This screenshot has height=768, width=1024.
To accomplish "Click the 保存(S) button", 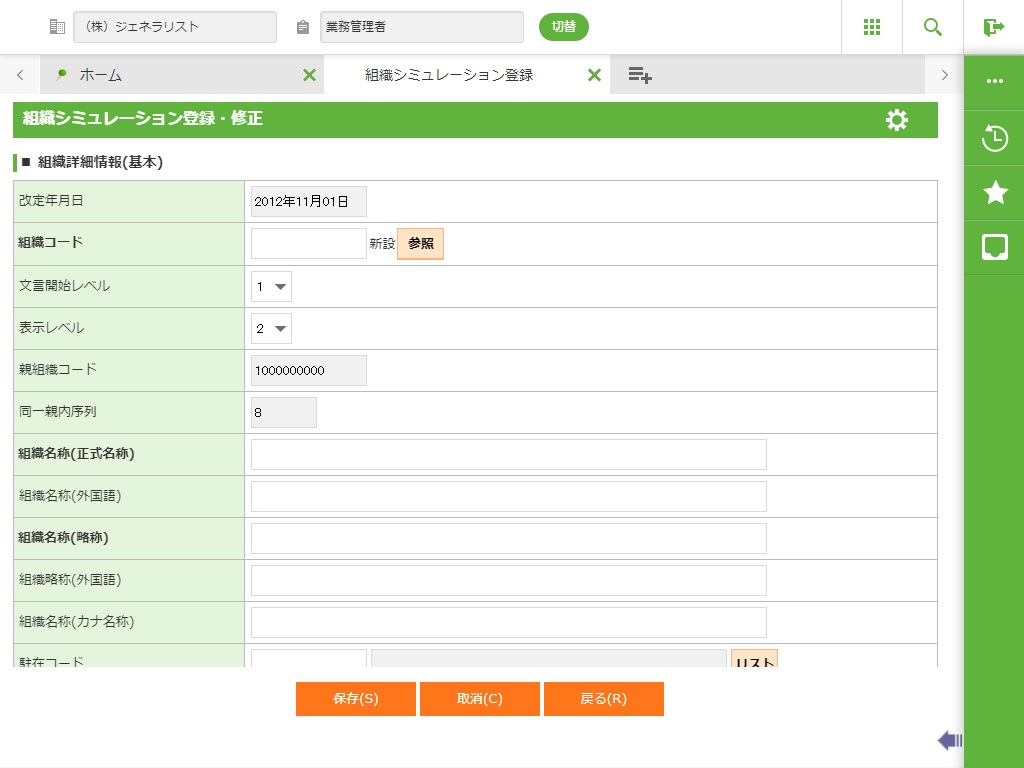I will click(x=355, y=699).
